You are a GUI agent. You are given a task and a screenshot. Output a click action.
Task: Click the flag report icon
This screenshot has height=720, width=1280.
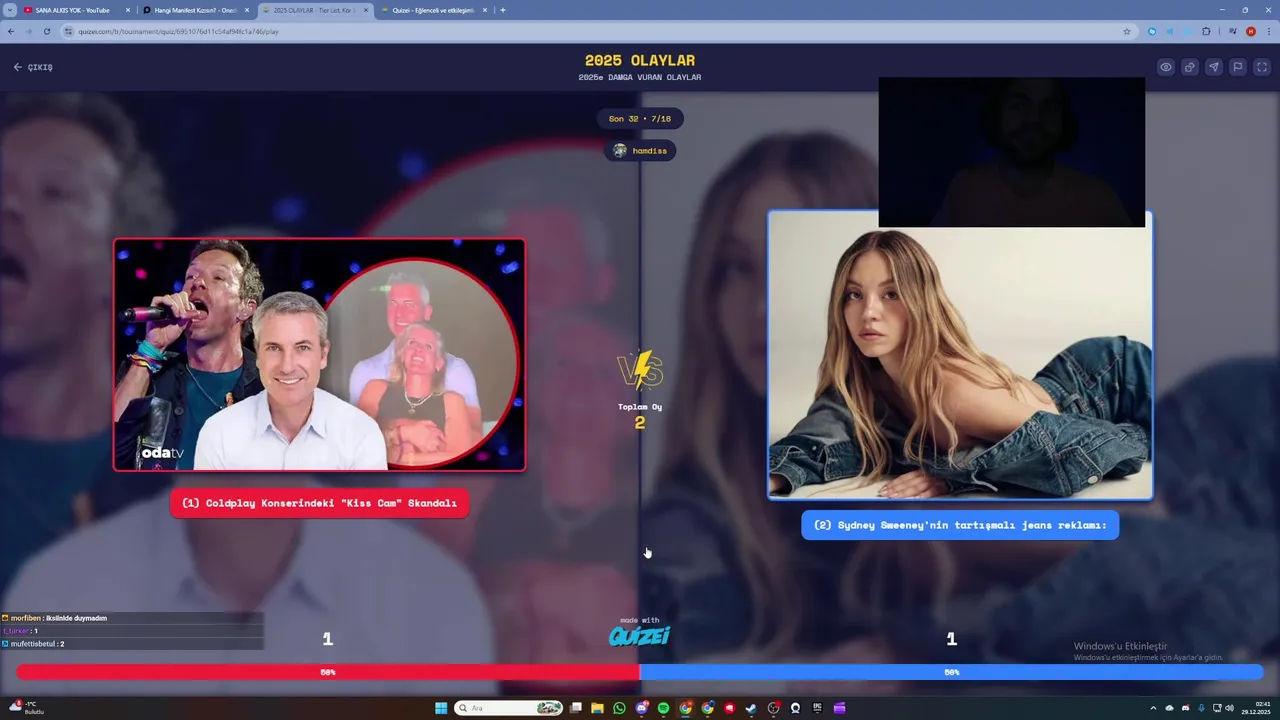[x=1238, y=67]
